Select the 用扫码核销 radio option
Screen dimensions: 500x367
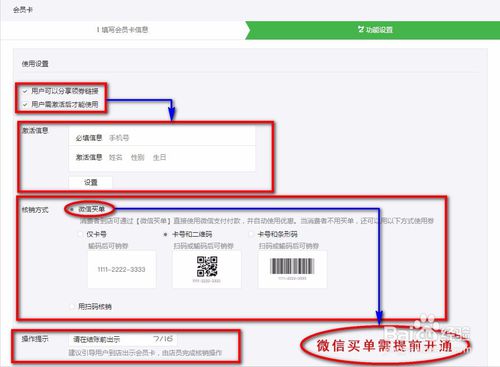coord(72,306)
